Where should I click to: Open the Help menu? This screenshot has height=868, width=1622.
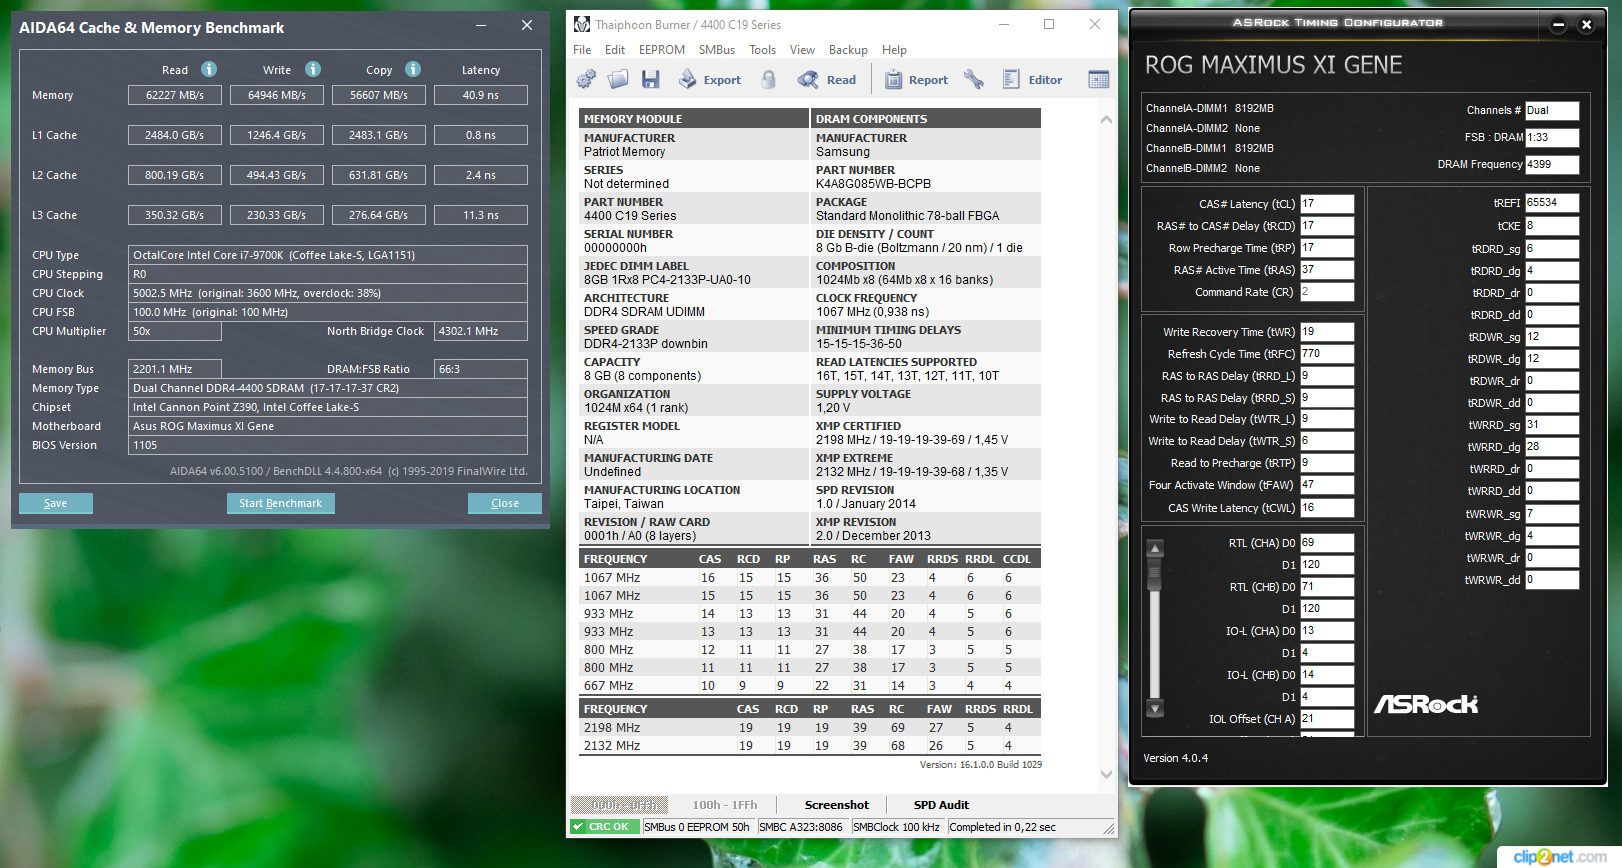pos(894,50)
